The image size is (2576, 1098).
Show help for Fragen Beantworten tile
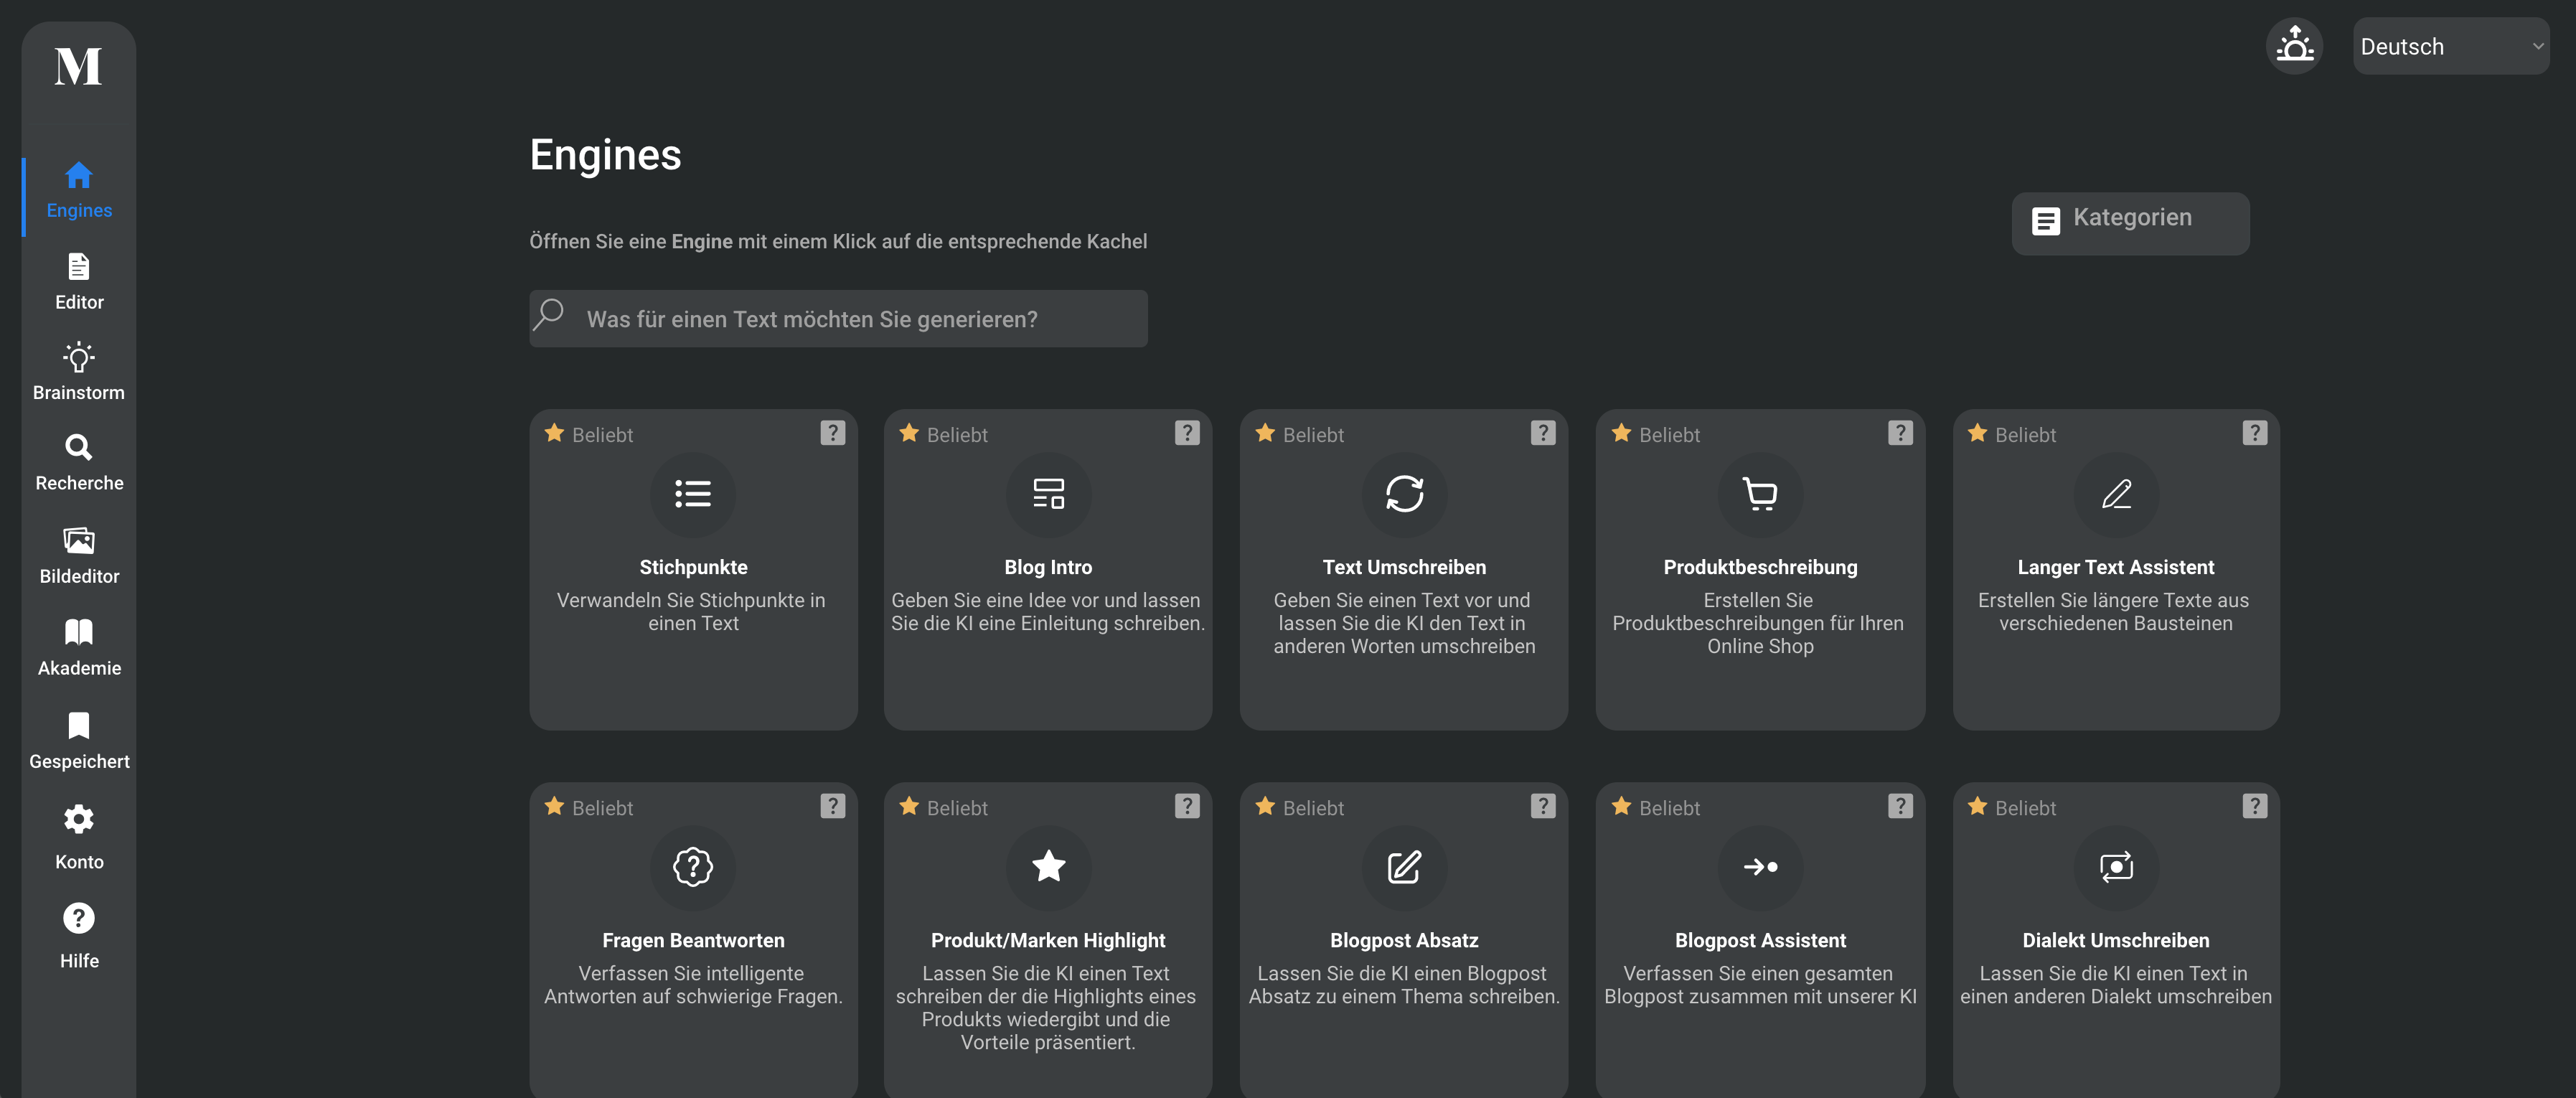832,806
